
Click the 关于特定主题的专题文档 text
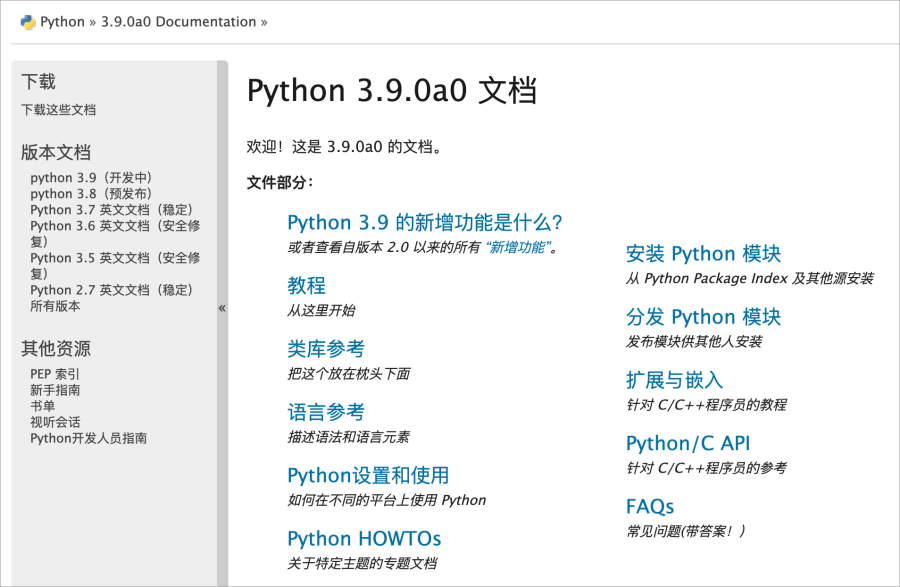pyautogui.click(x=362, y=563)
